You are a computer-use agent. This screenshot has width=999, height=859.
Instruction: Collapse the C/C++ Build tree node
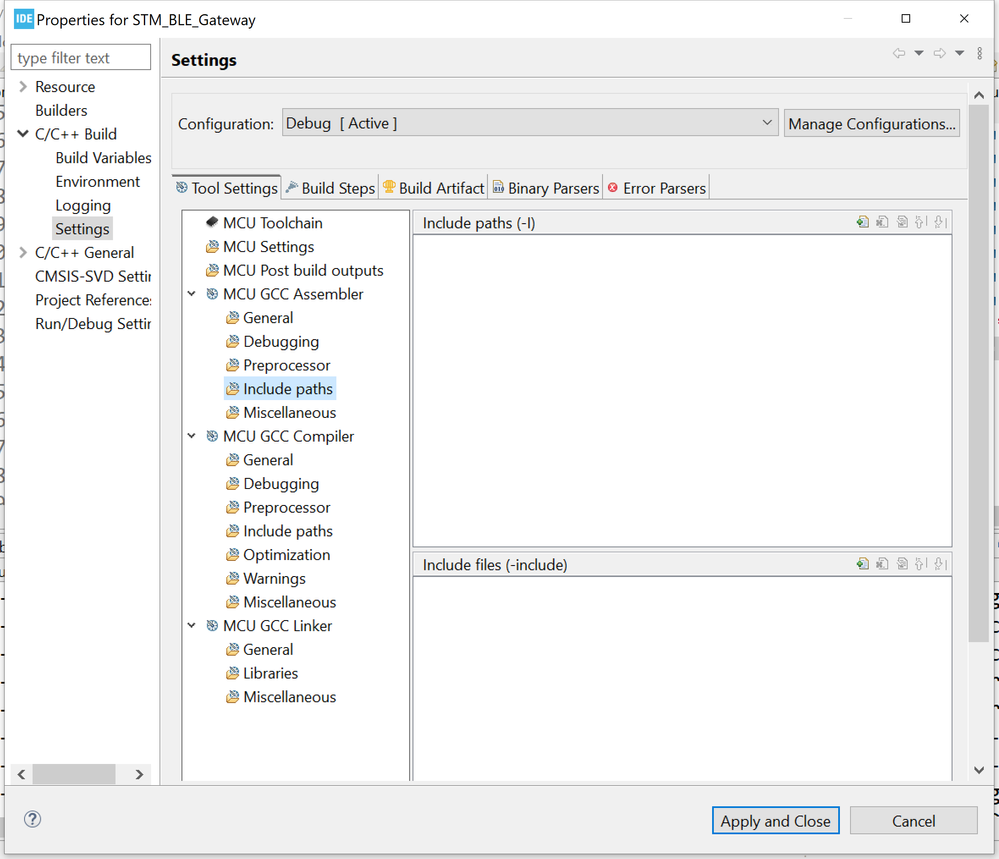coord(23,134)
